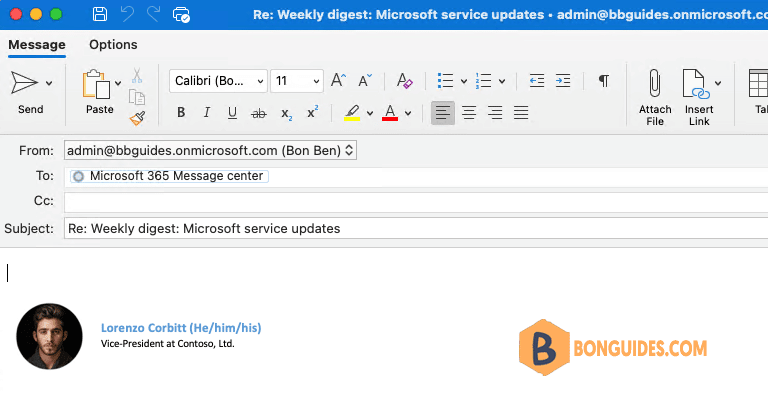Expand numbered list style options
The width and height of the screenshot is (768, 413).
[502, 81]
